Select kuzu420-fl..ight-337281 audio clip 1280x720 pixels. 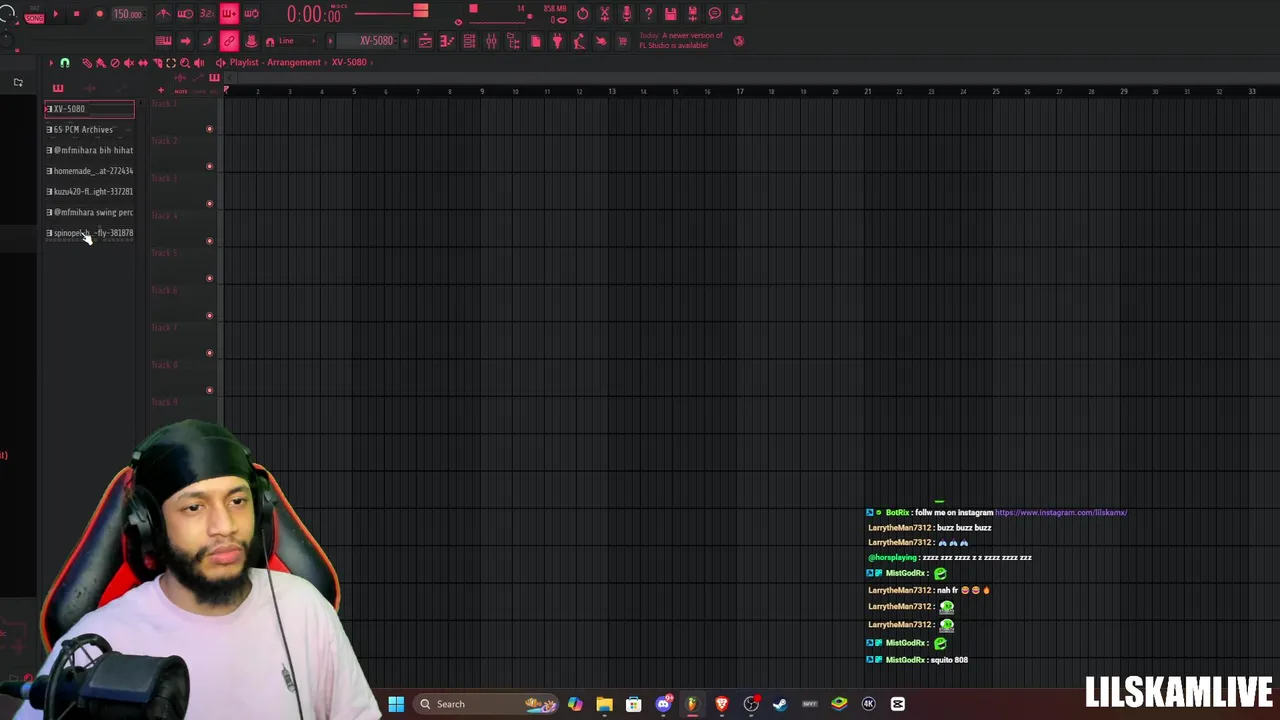(89, 191)
